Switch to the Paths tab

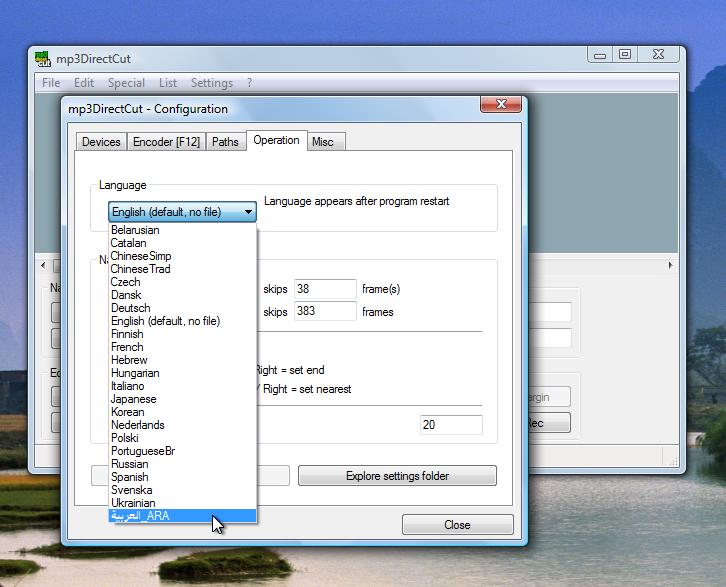click(x=226, y=142)
